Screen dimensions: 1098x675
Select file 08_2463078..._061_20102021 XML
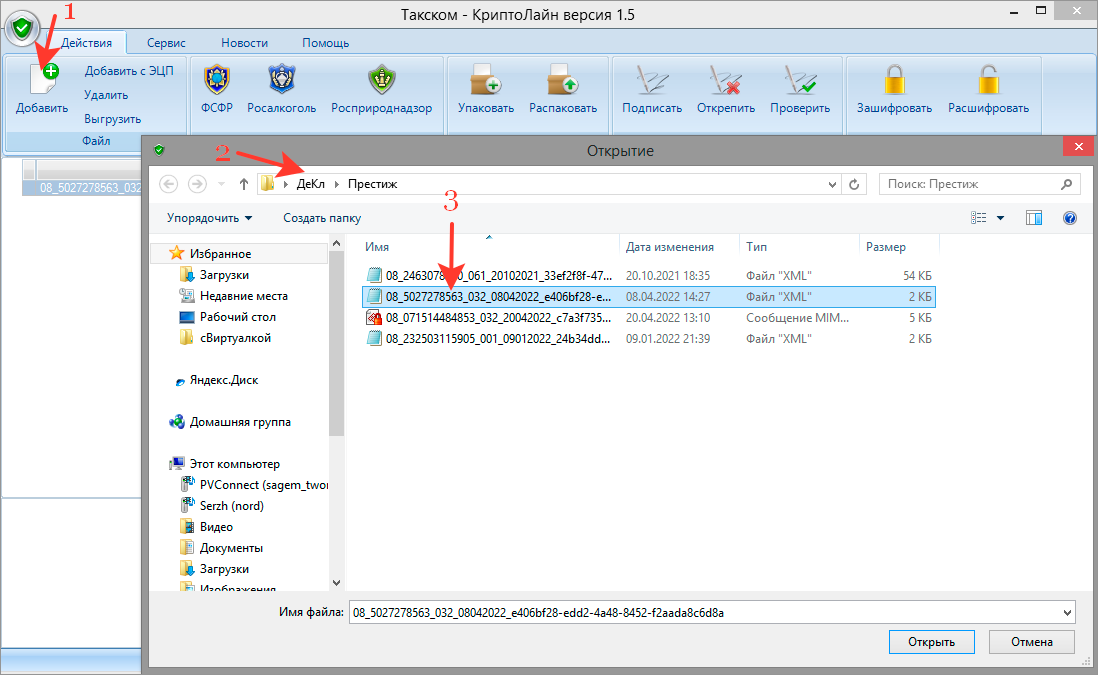click(648, 275)
